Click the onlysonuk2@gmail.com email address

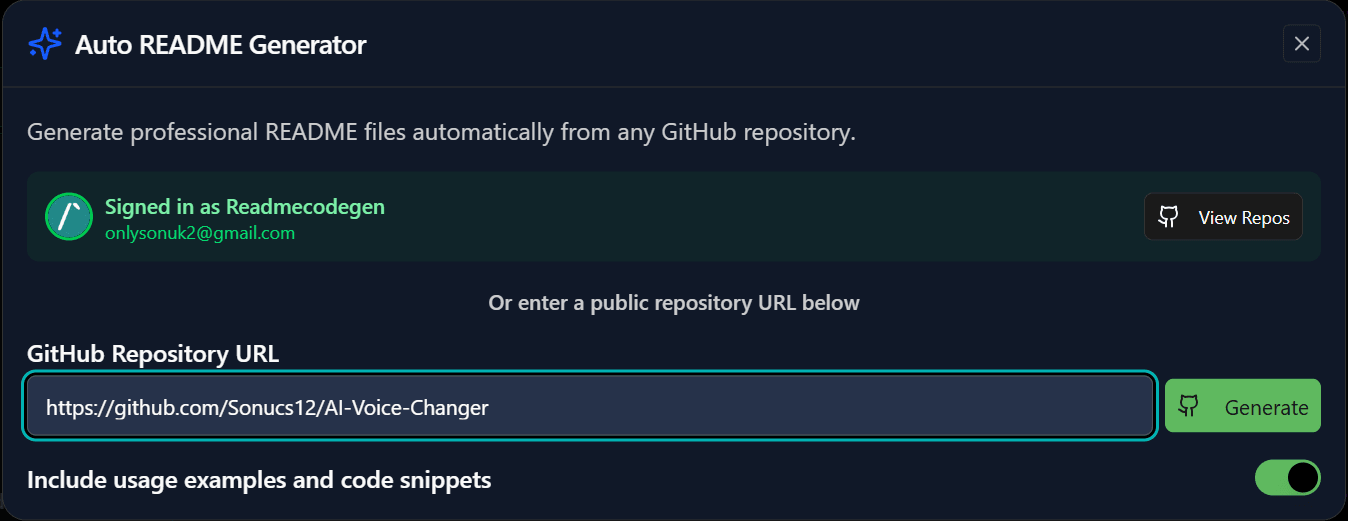[x=200, y=233]
